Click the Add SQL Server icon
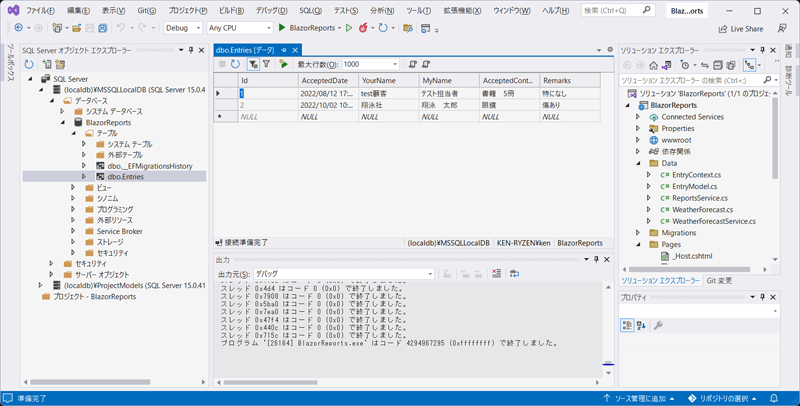The width and height of the screenshot is (800, 406). (x=46, y=64)
